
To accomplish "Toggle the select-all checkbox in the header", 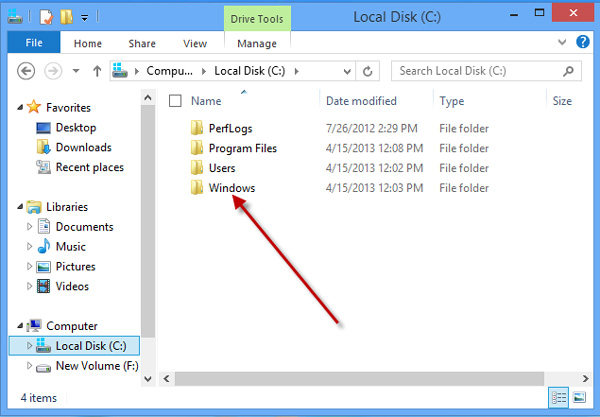I will (175, 101).
